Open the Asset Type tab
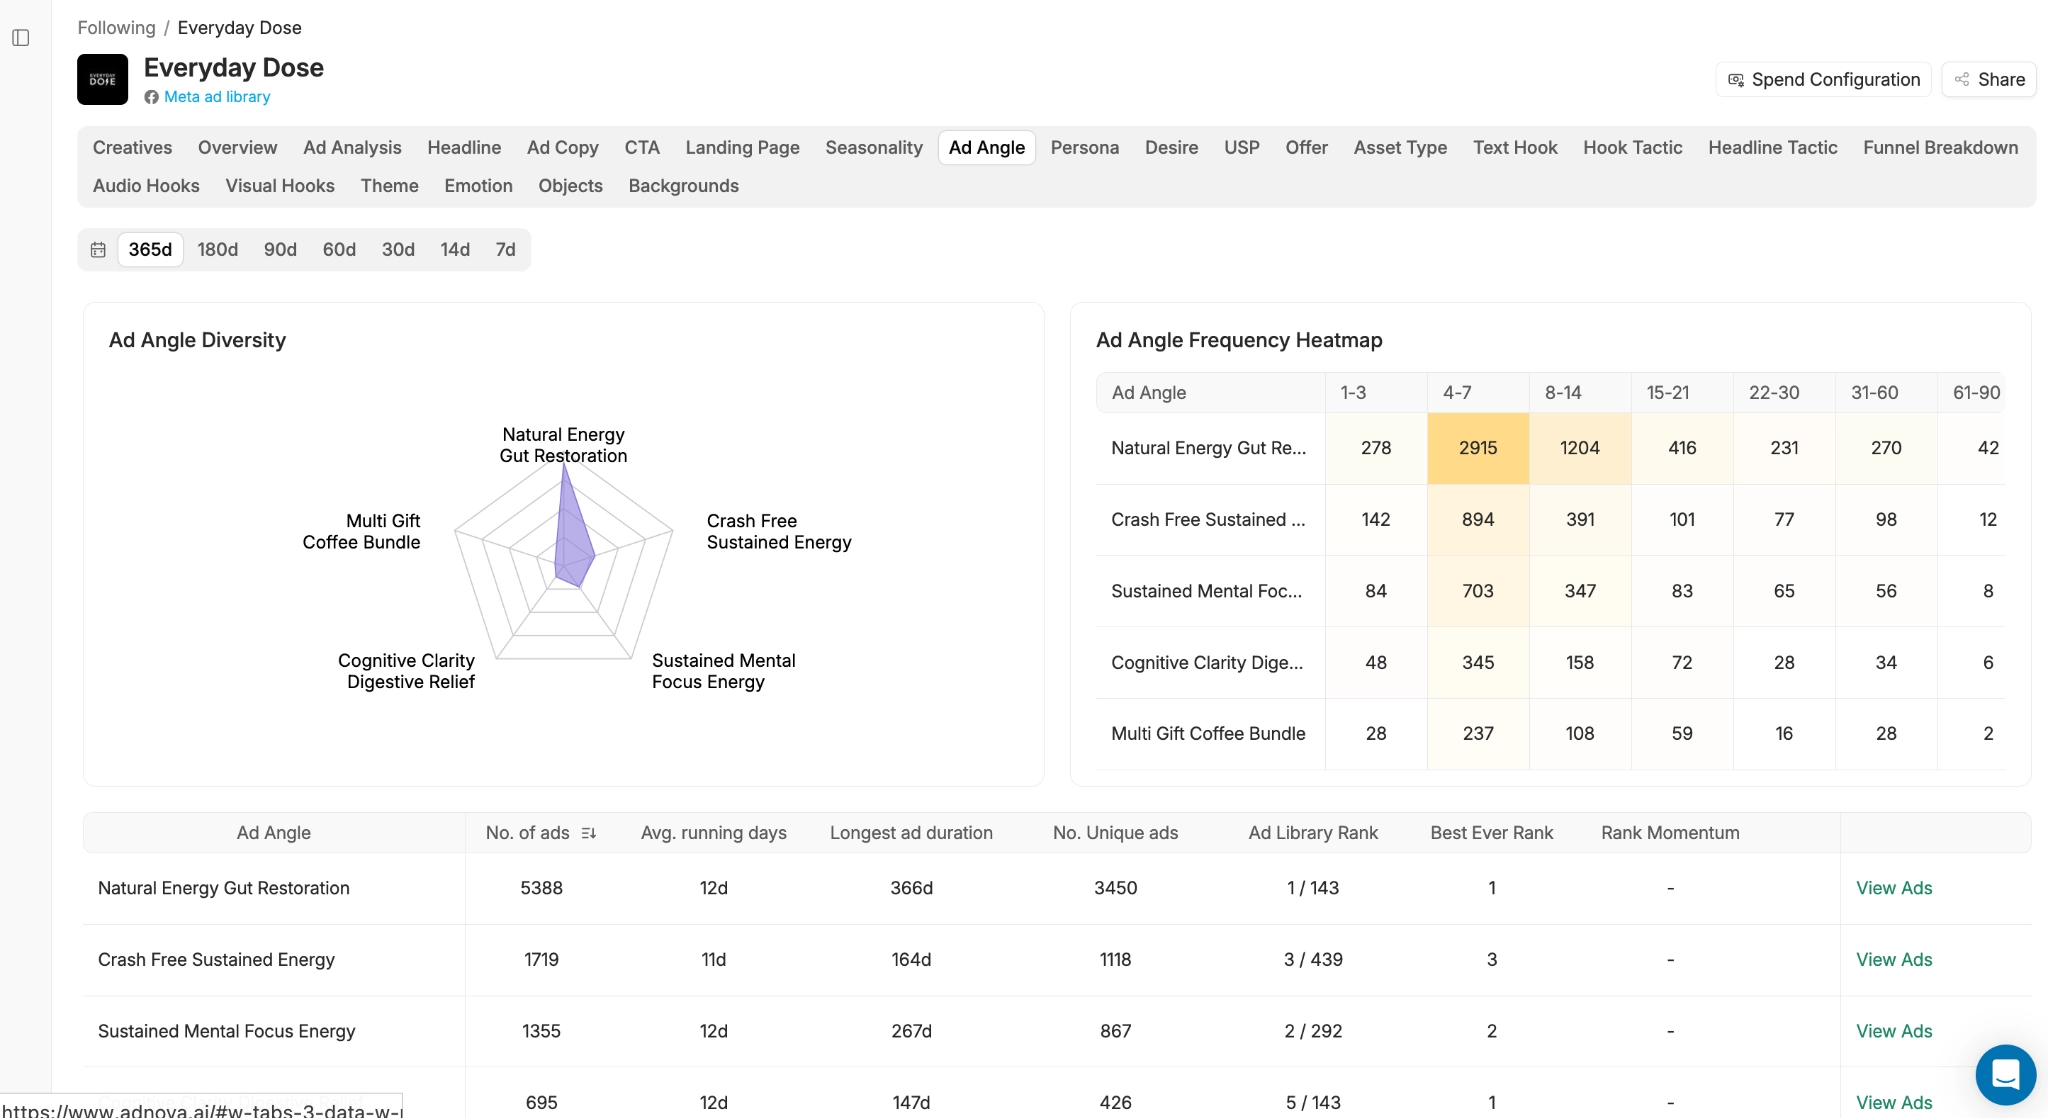 (1400, 148)
